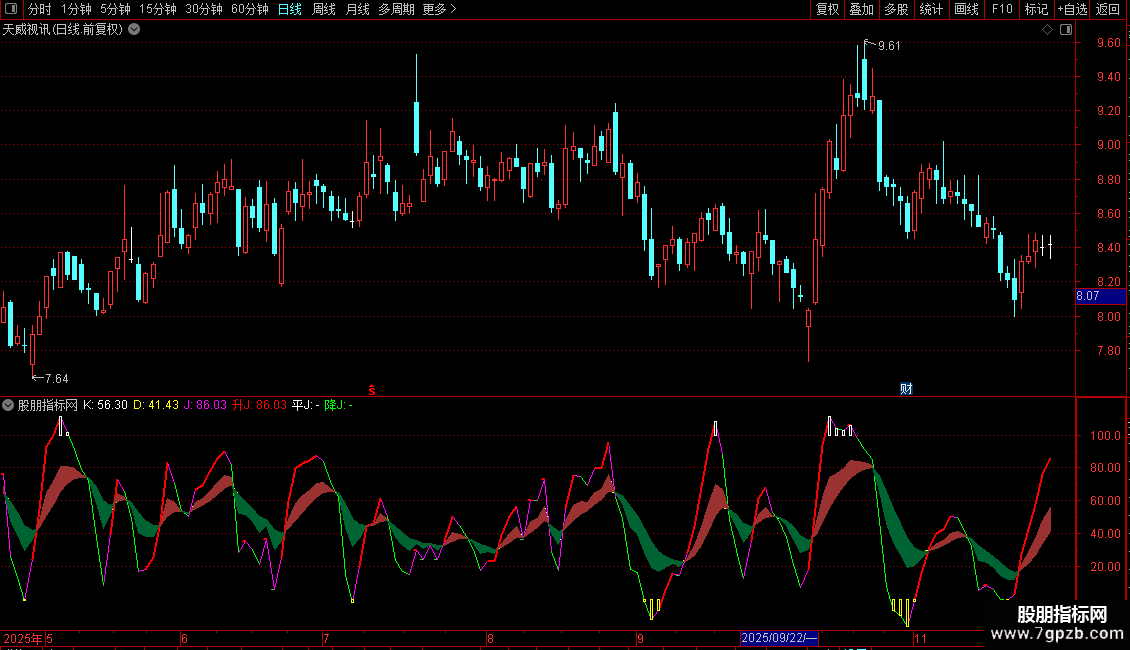
Task: Open the indicator dropdown beside 股朋指标网
Action: click(x=8, y=405)
